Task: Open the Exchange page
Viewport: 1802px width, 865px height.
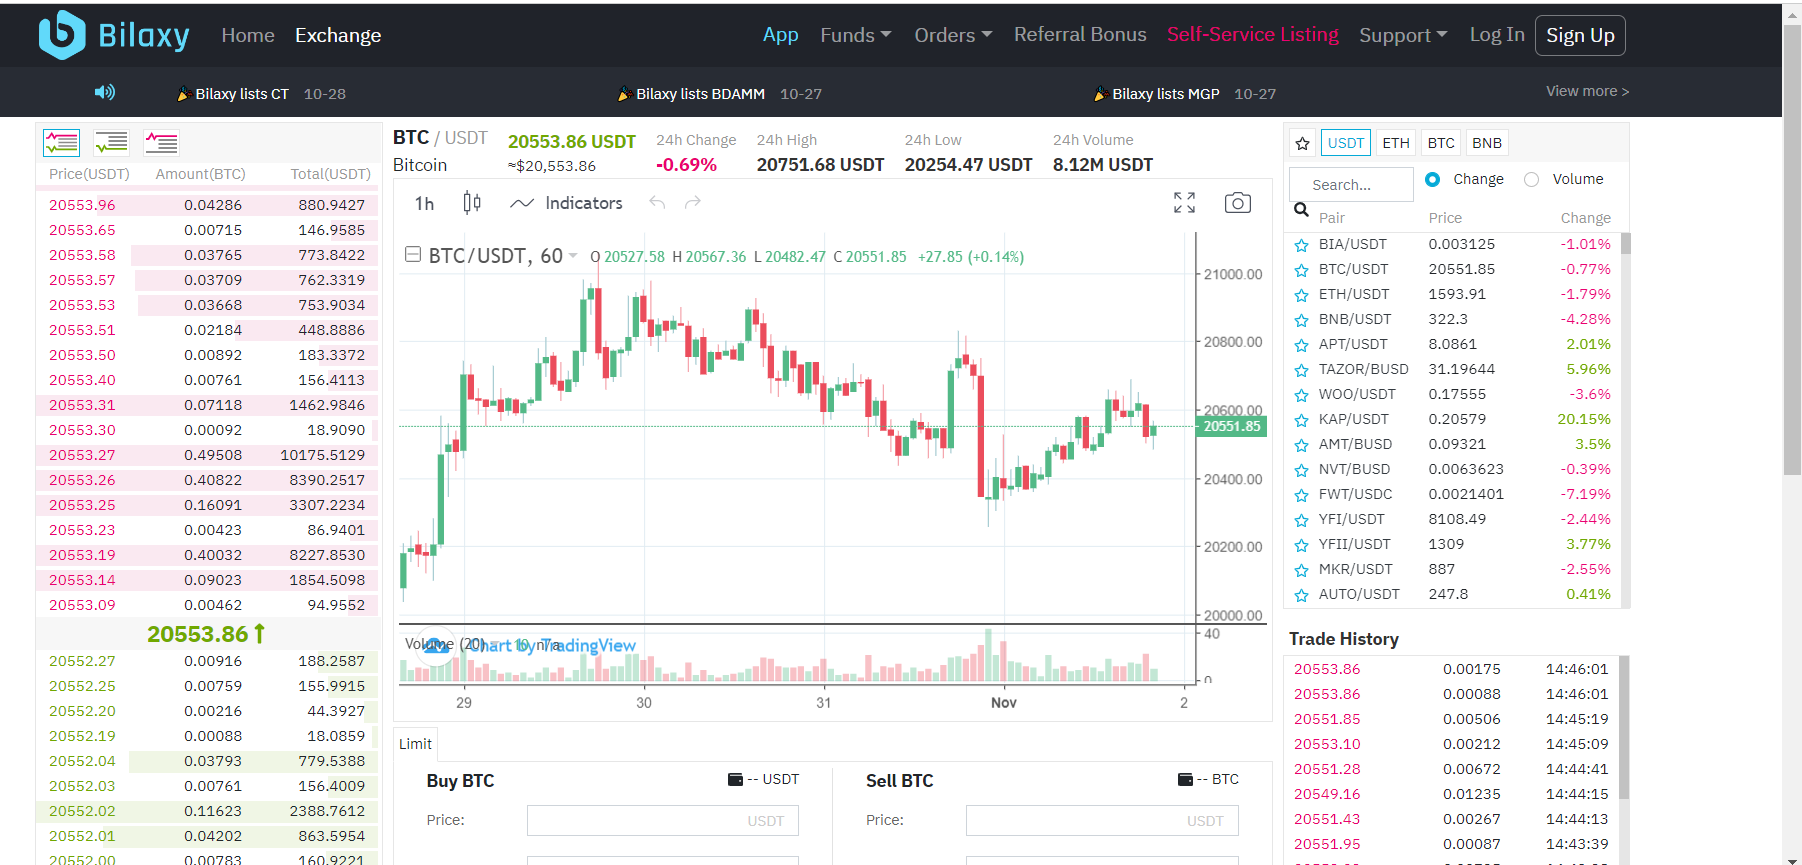Action: tap(338, 35)
